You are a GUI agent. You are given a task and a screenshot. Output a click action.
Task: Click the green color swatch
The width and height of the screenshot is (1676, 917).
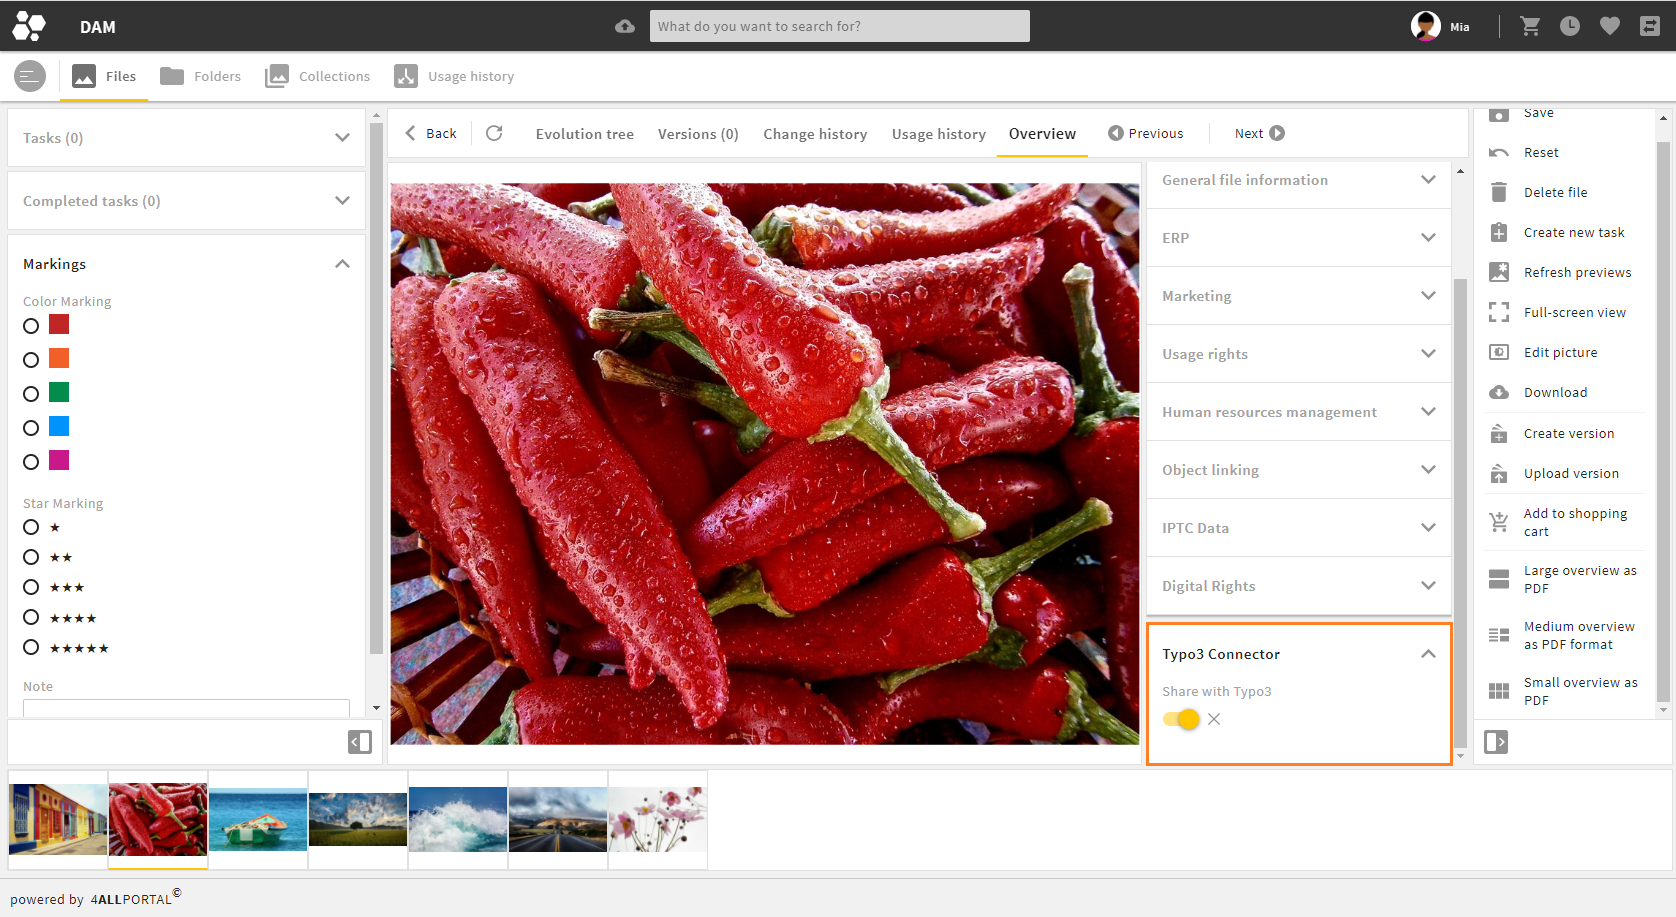coord(59,392)
